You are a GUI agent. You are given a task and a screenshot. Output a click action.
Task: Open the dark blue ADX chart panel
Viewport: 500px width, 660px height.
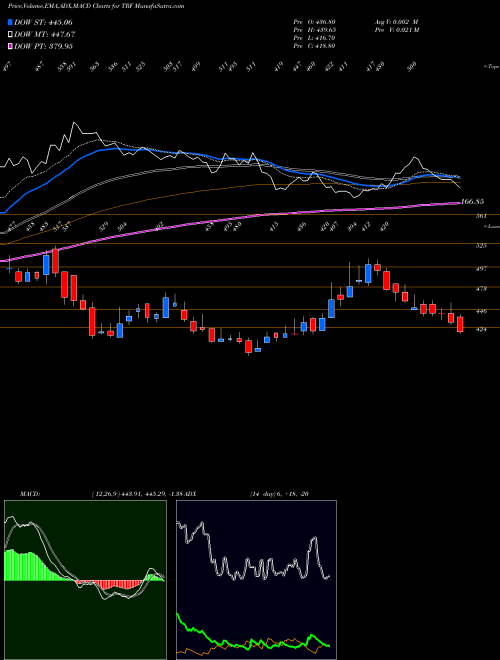pyautogui.click(x=256, y=580)
